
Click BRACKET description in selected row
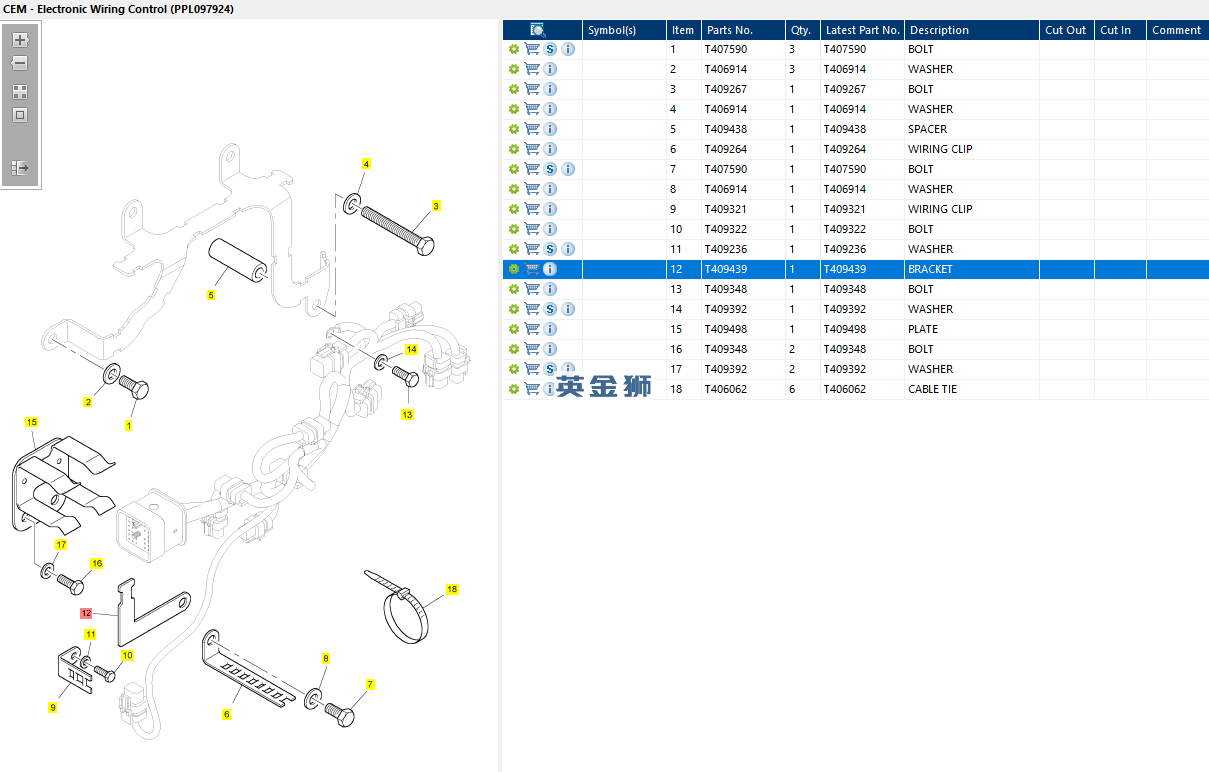point(930,269)
